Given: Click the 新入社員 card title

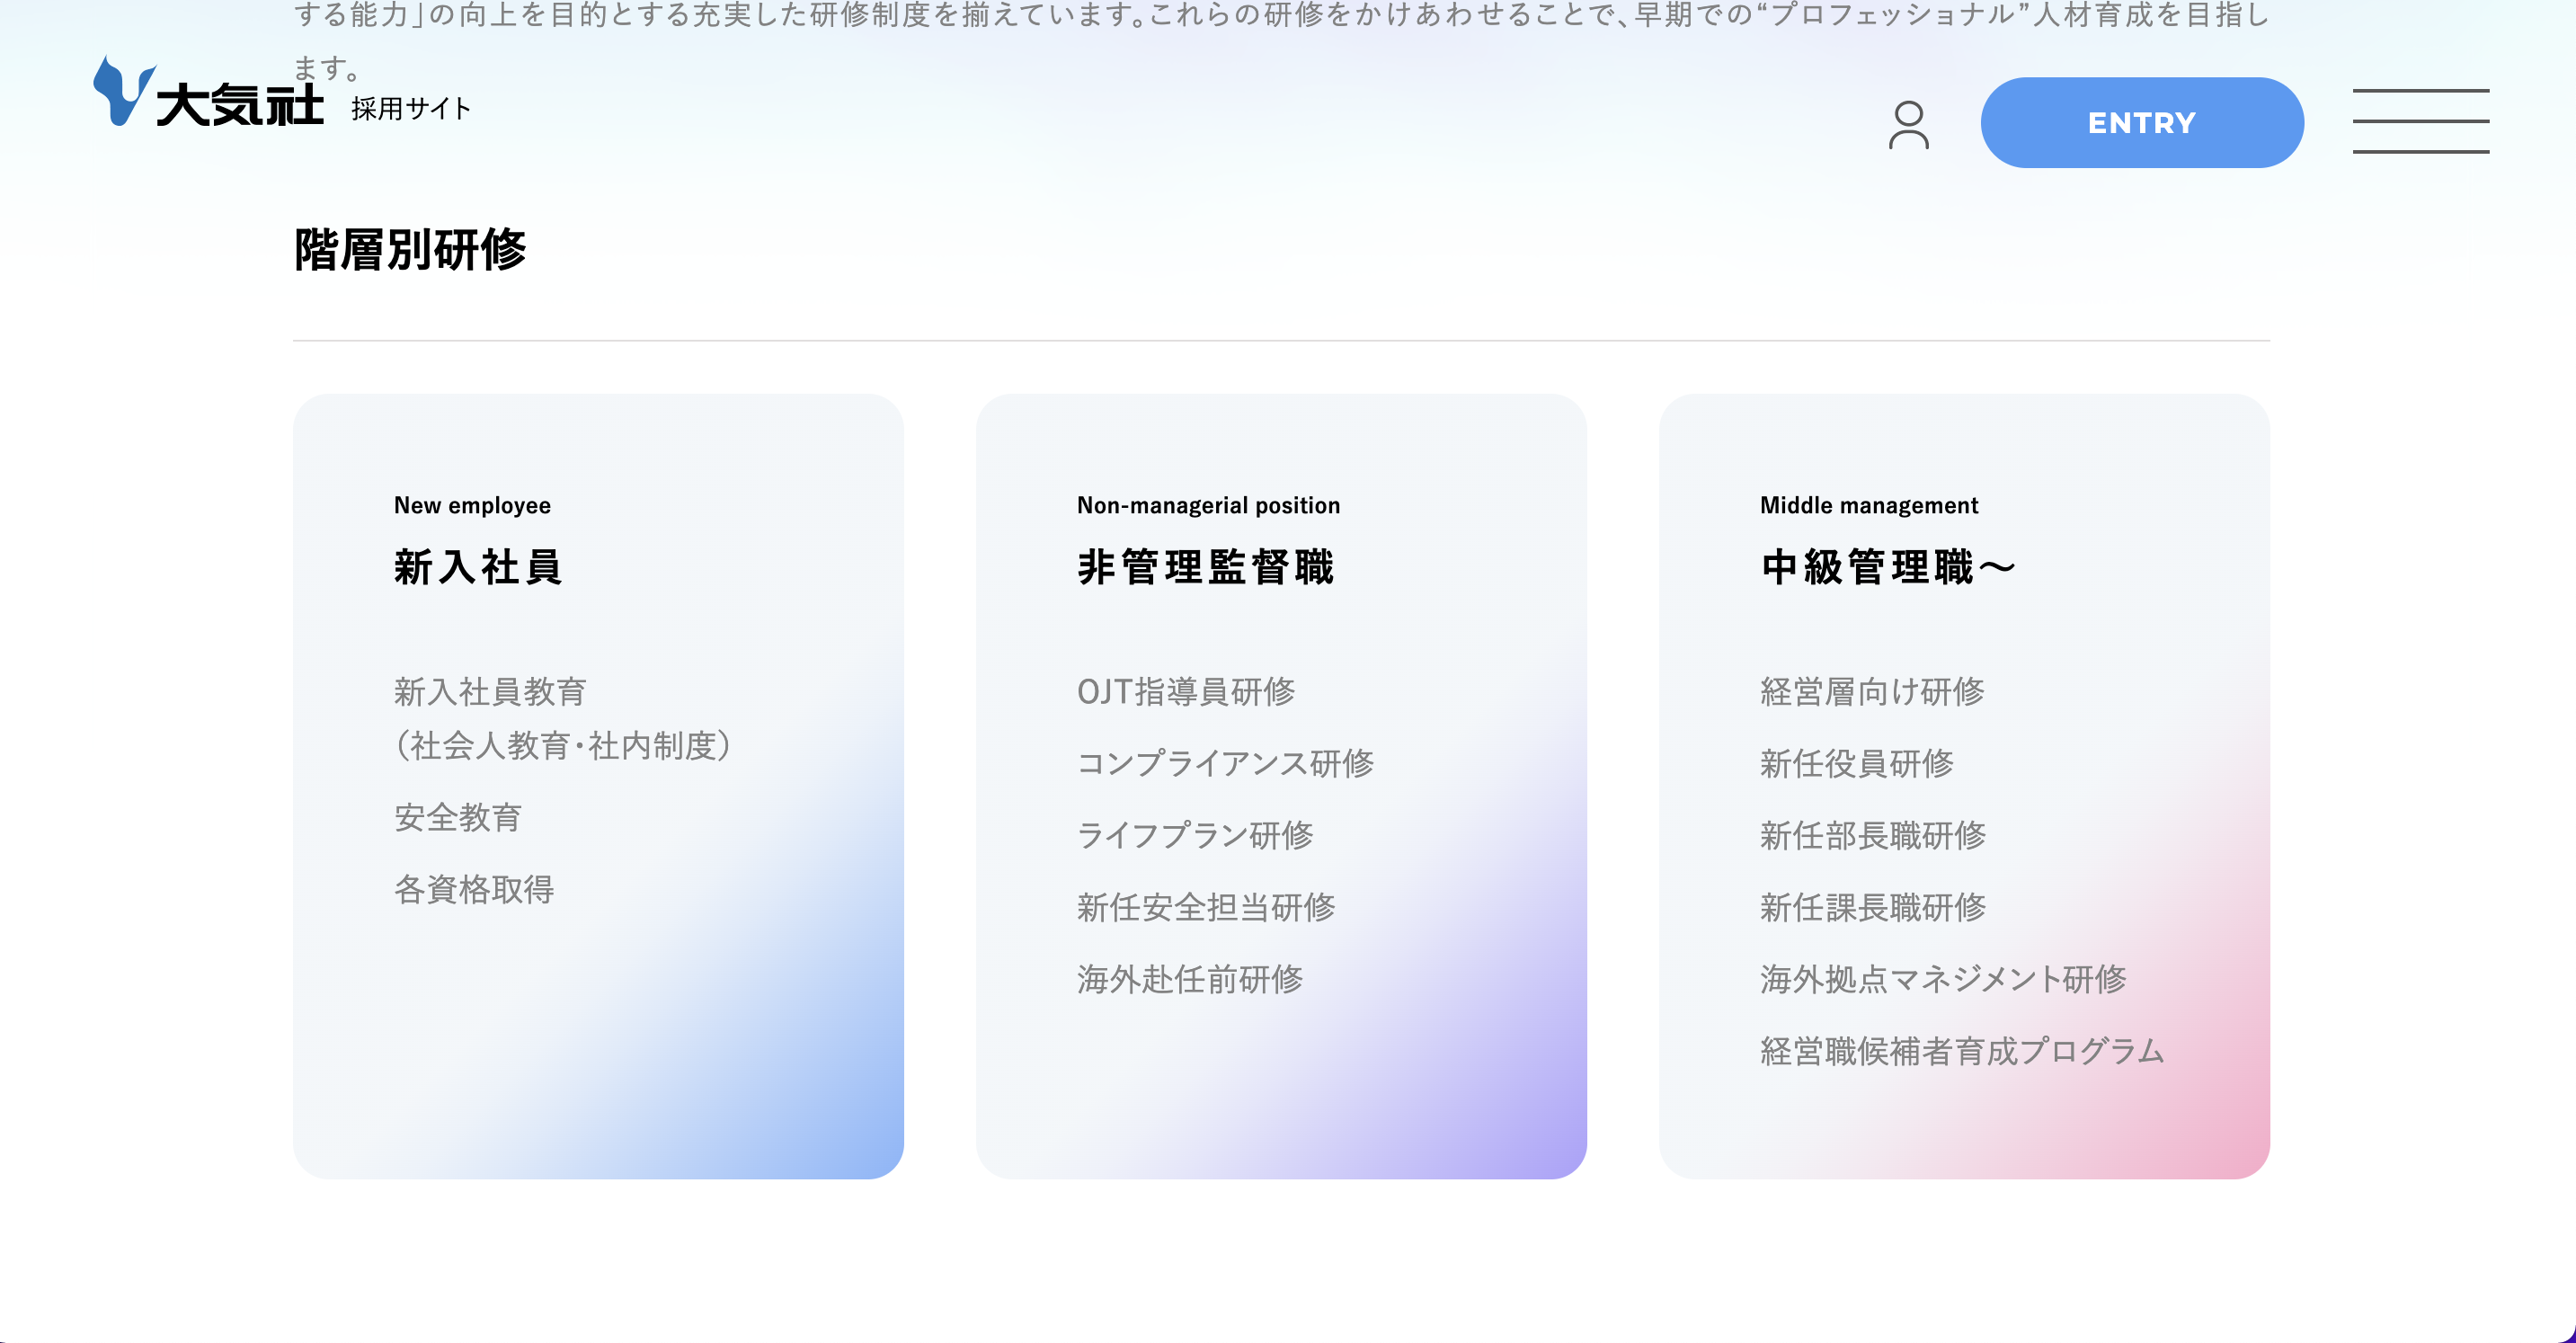Looking at the screenshot, I should pyautogui.click(x=478, y=567).
